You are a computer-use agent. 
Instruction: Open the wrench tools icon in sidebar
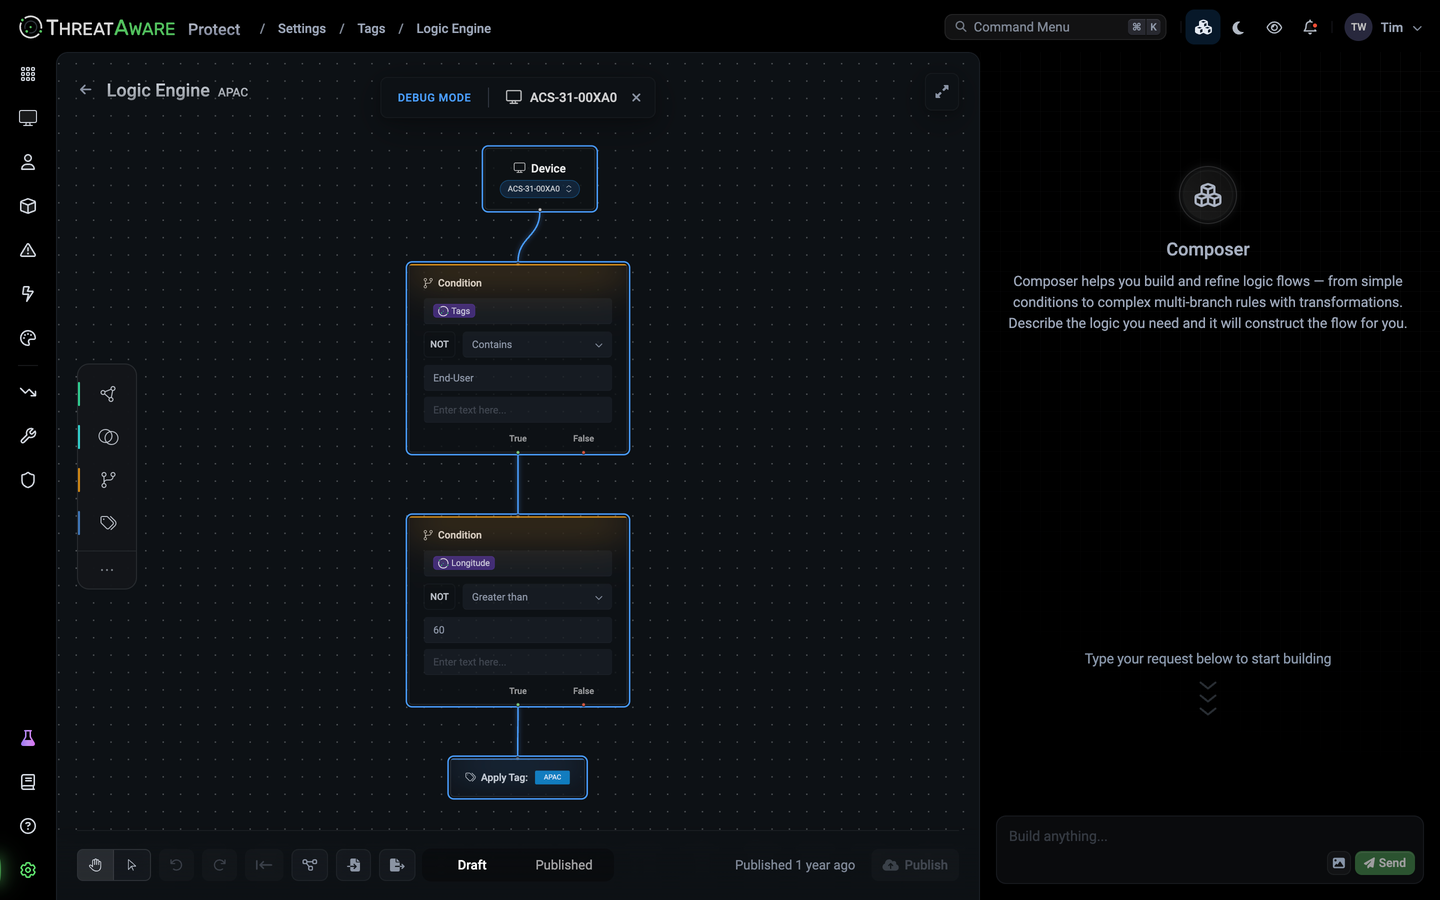(28, 436)
